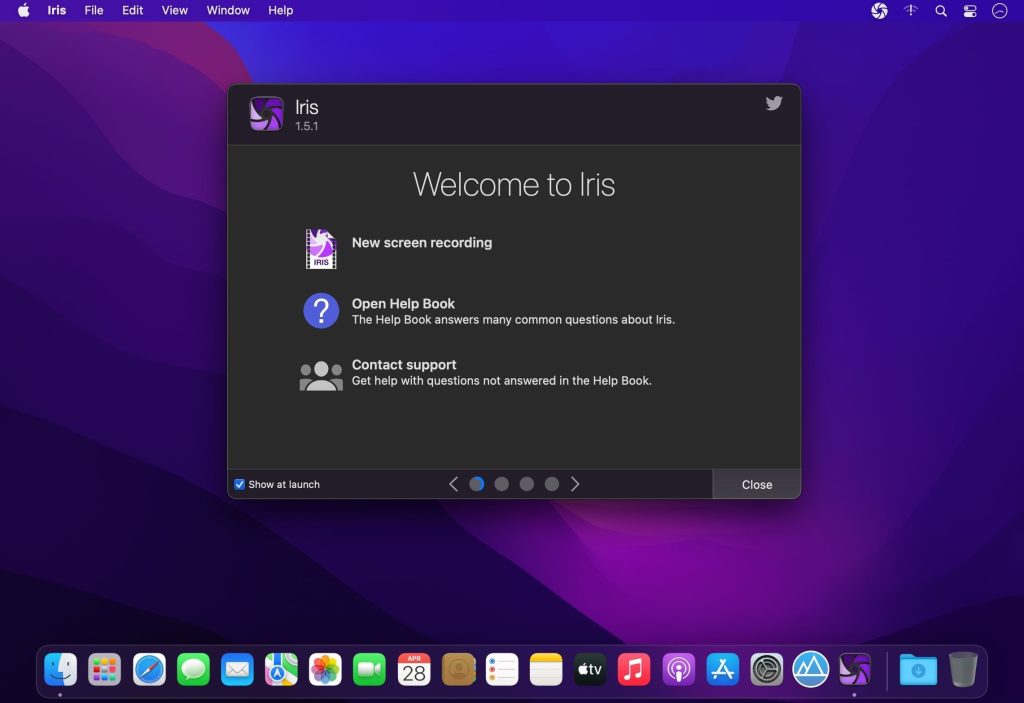The height and width of the screenshot is (703, 1024).
Task: Go to the previous welcome page arrow
Action: [453, 484]
